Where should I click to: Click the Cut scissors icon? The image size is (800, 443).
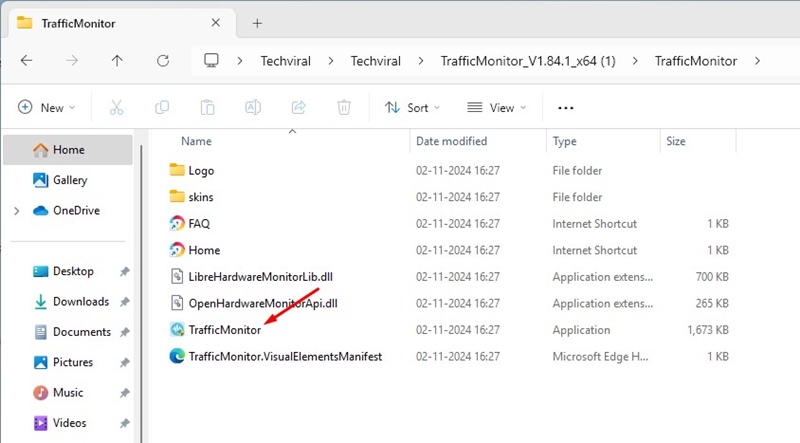pos(116,108)
